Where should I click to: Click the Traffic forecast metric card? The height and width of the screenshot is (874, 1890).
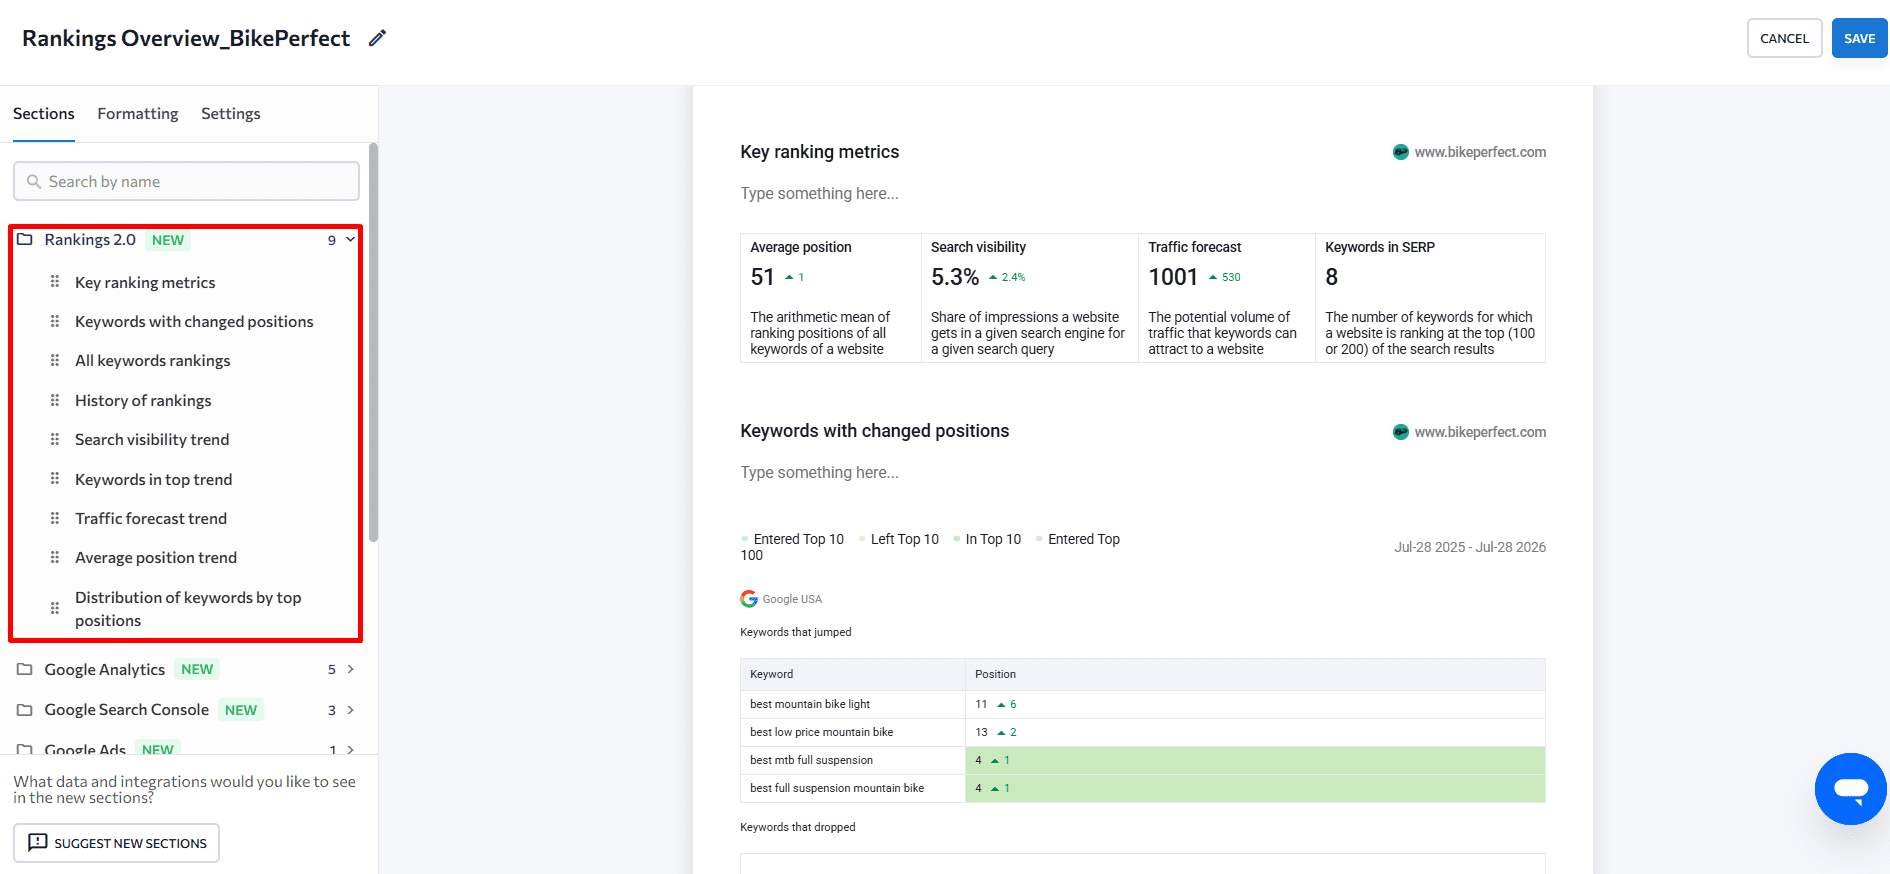pyautogui.click(x=1227, y=298)
